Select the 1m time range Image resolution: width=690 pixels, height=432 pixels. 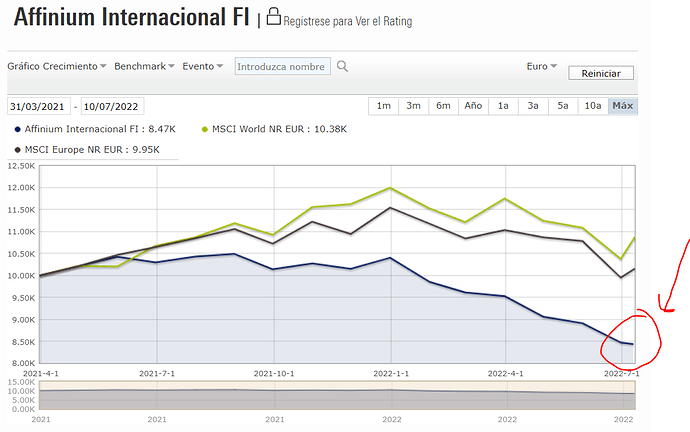coord(383,106)
